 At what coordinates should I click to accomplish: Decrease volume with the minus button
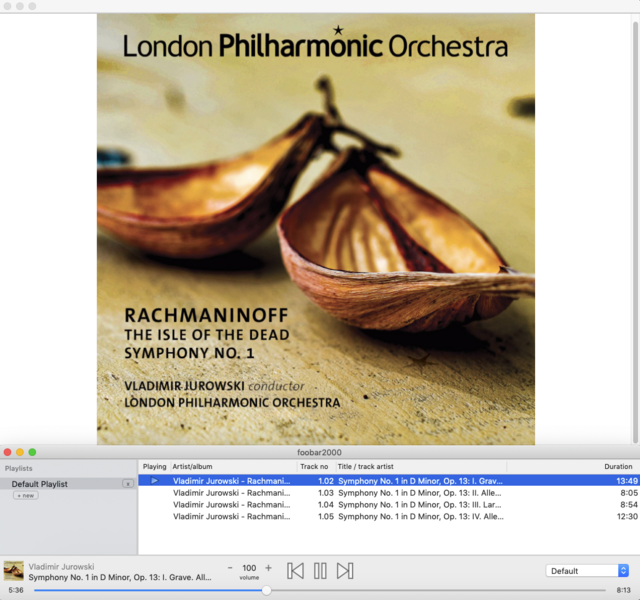tap(230, 568)
